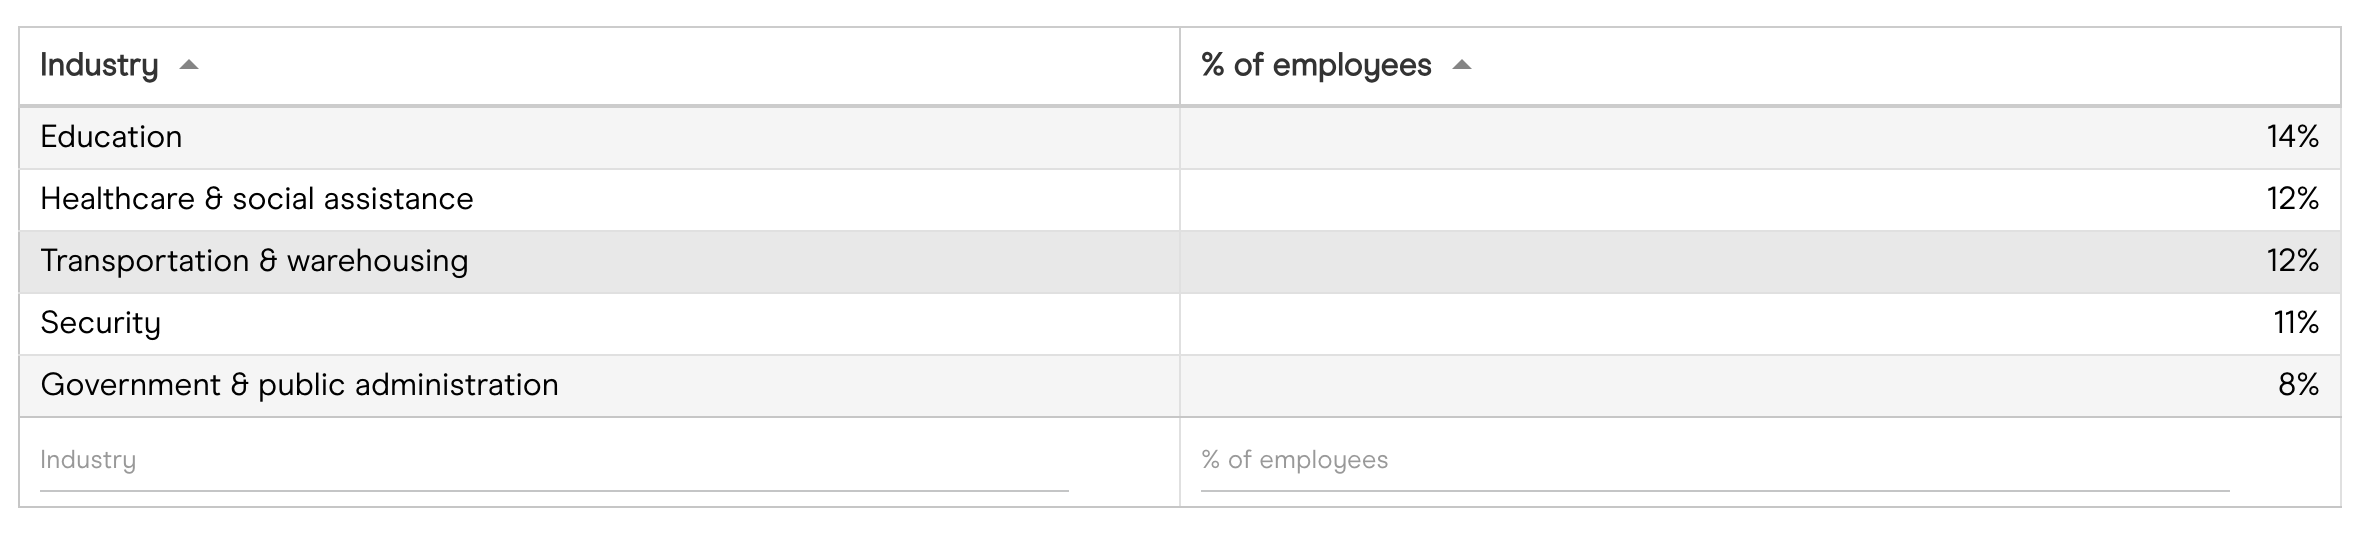Pick the highlighted Transportation & warehousing row

1180,261
